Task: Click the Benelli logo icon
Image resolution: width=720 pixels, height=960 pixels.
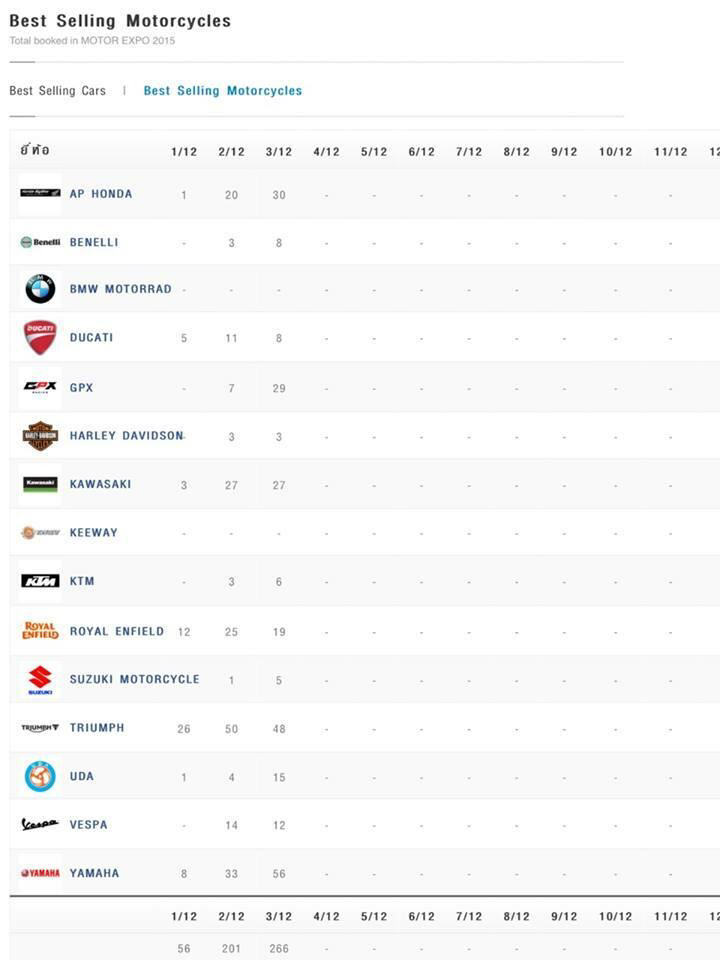Action: tap(40, 242)
